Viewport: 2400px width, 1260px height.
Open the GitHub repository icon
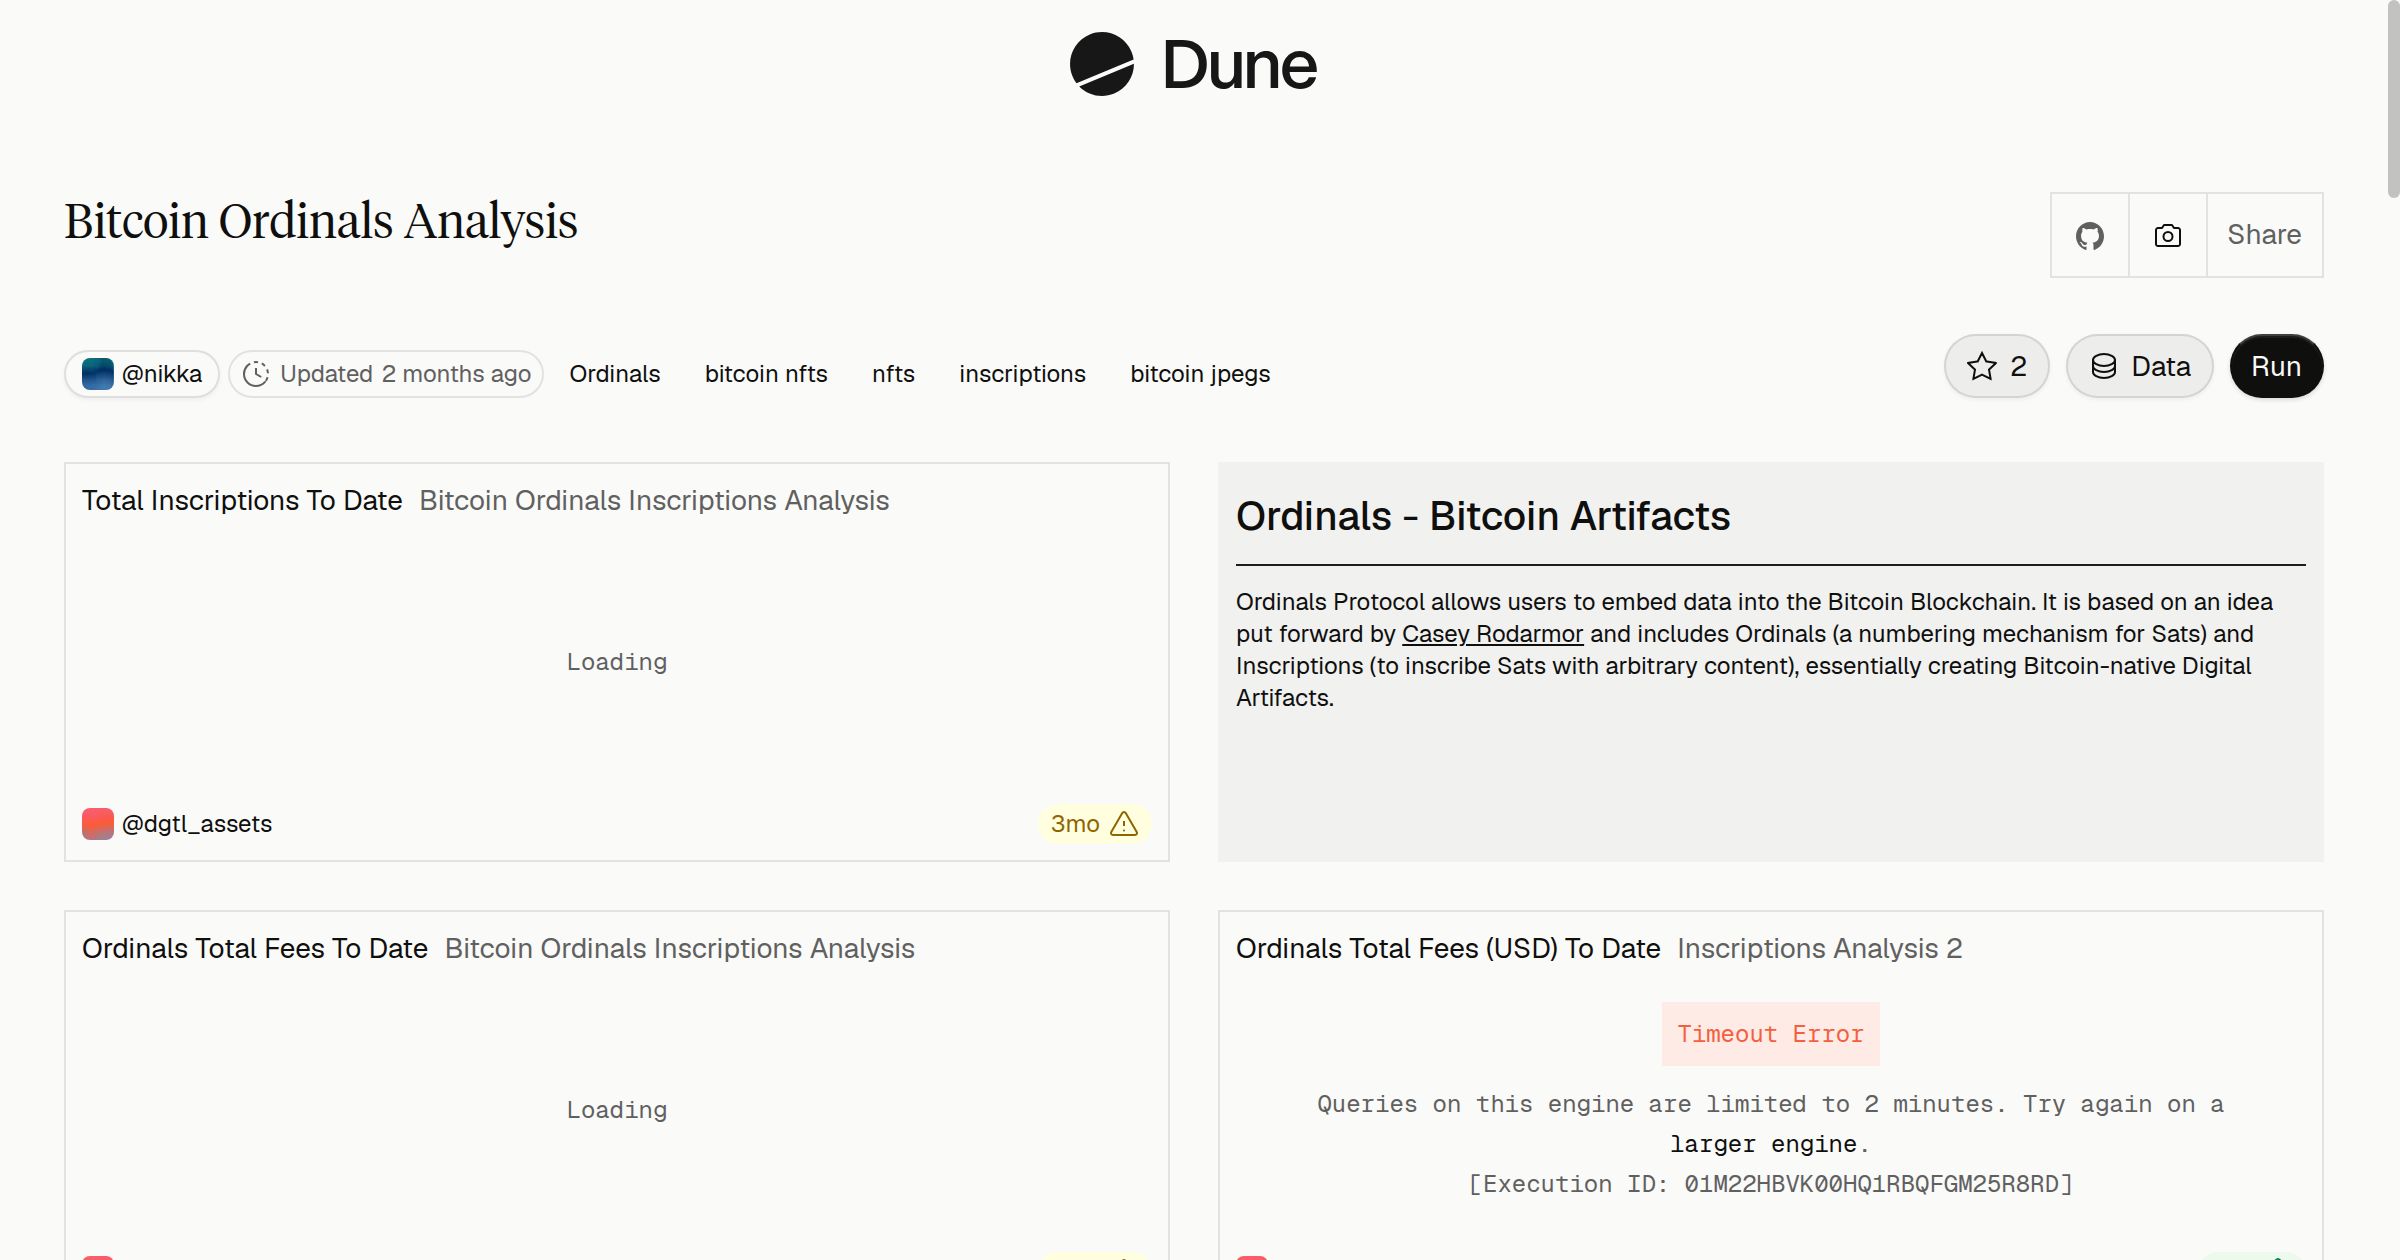tap(2089, 236)
